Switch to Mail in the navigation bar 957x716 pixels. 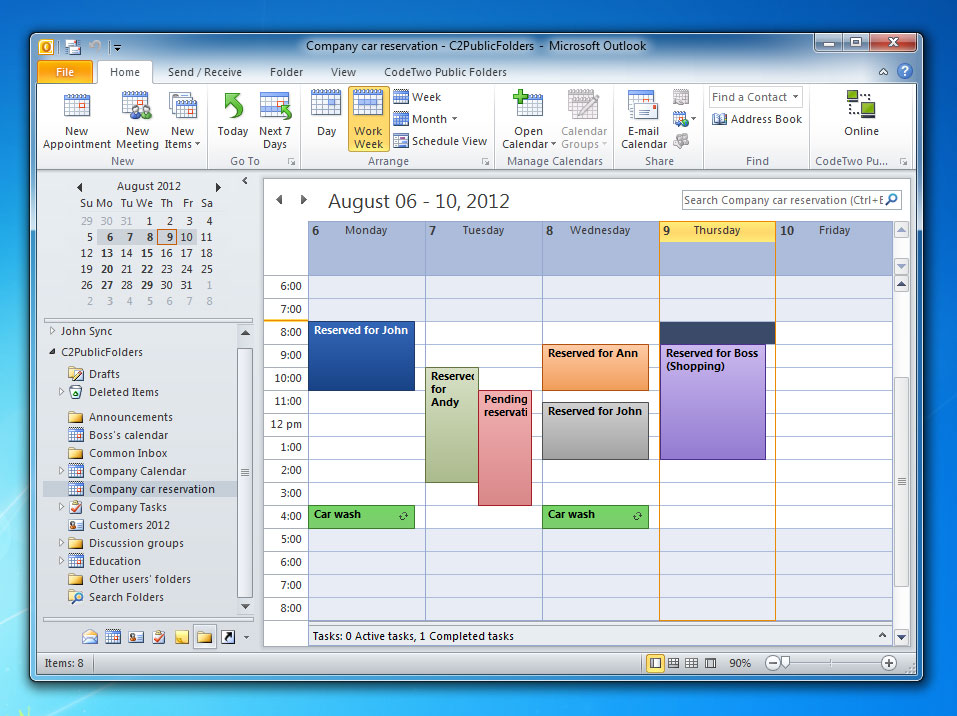point(90,636)
